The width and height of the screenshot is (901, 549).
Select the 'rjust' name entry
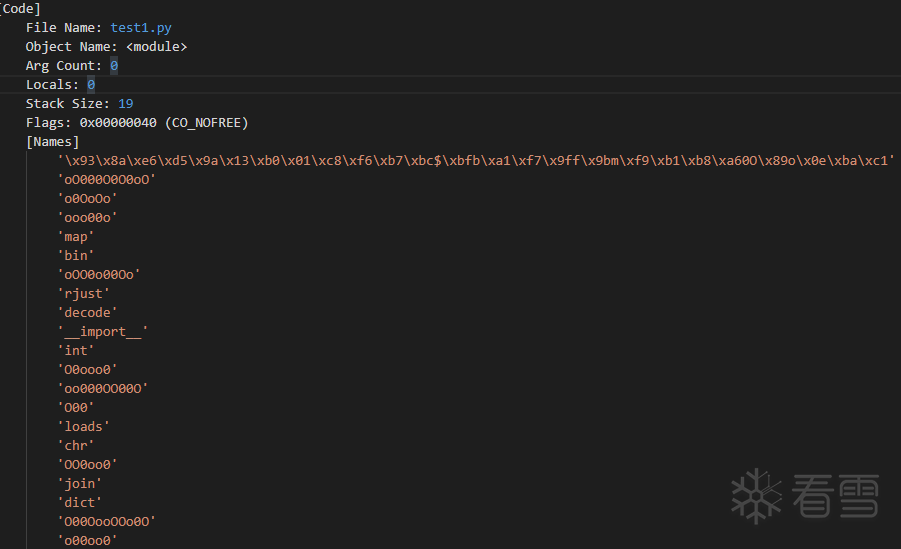coord(84,294)
